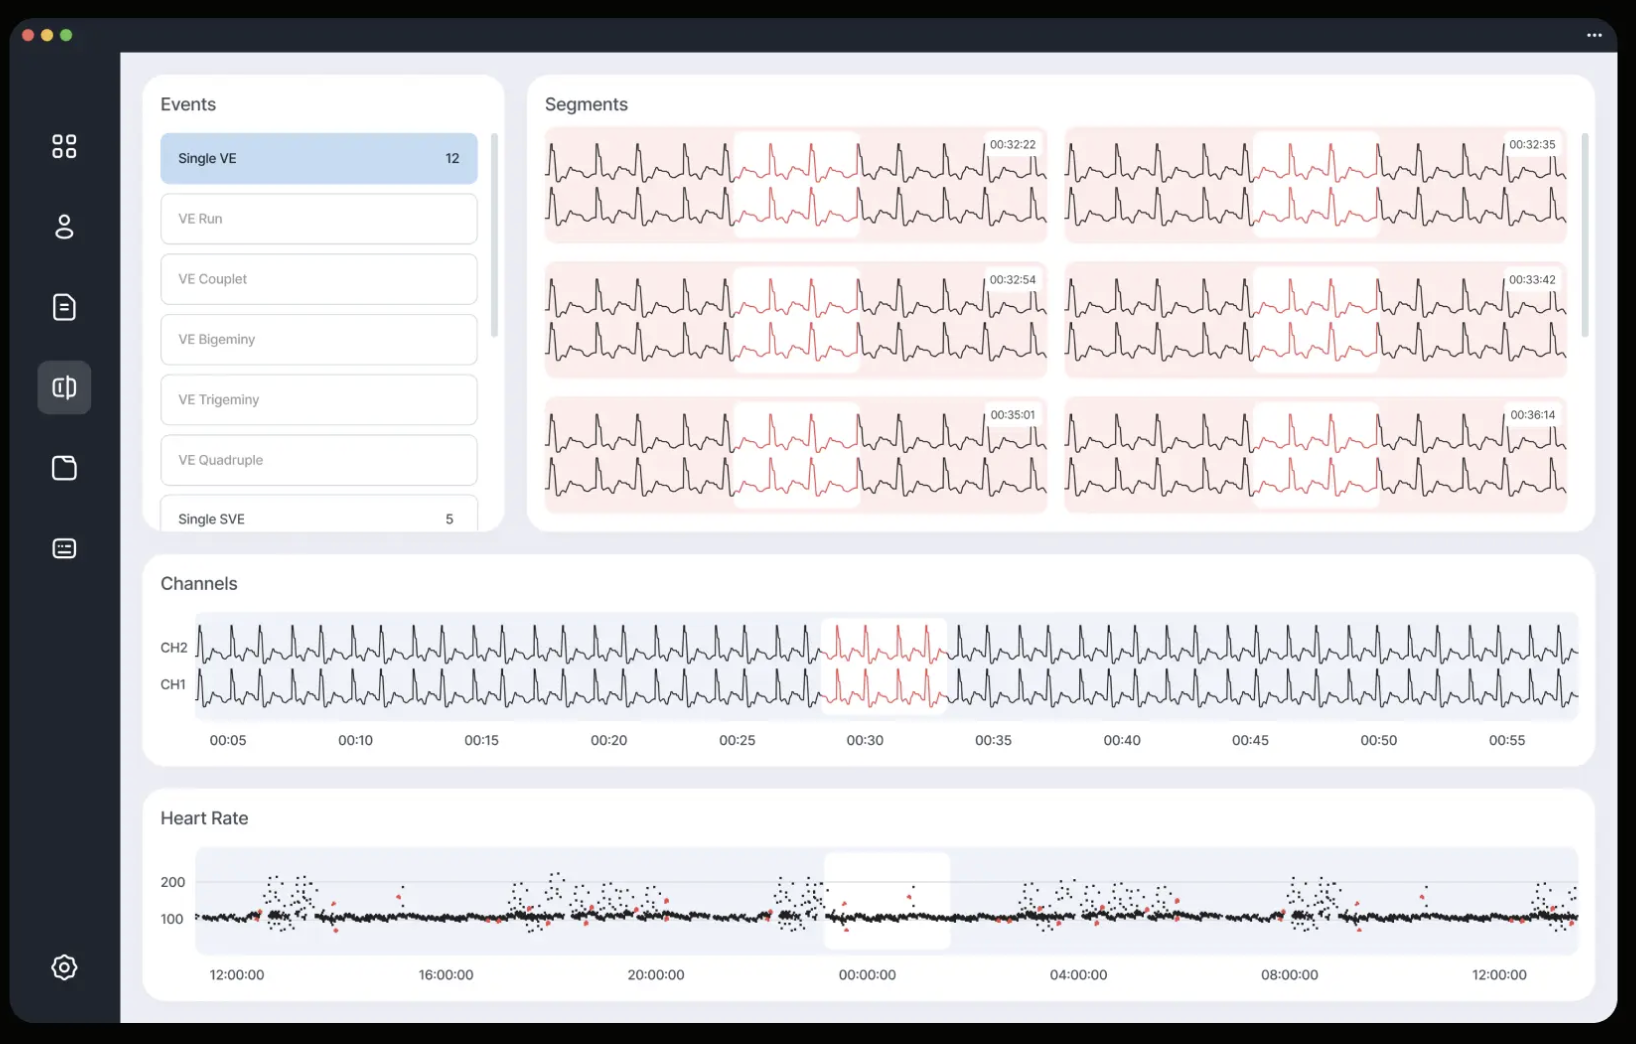The width and height of the screenshot is (1636, 1044).
Task: Click the three-dot more options icon
Action: click(x=1594, y=35)
